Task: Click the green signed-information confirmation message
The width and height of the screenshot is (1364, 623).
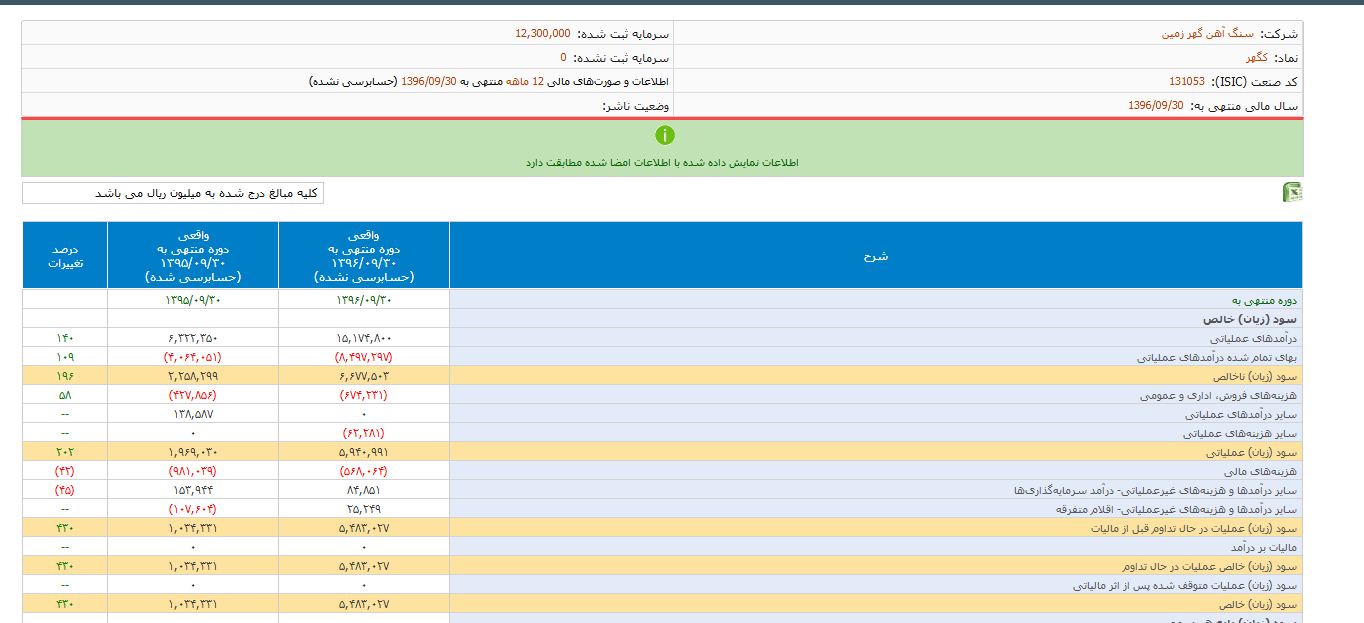Action: pyautogui.click(x=662, y=162)
